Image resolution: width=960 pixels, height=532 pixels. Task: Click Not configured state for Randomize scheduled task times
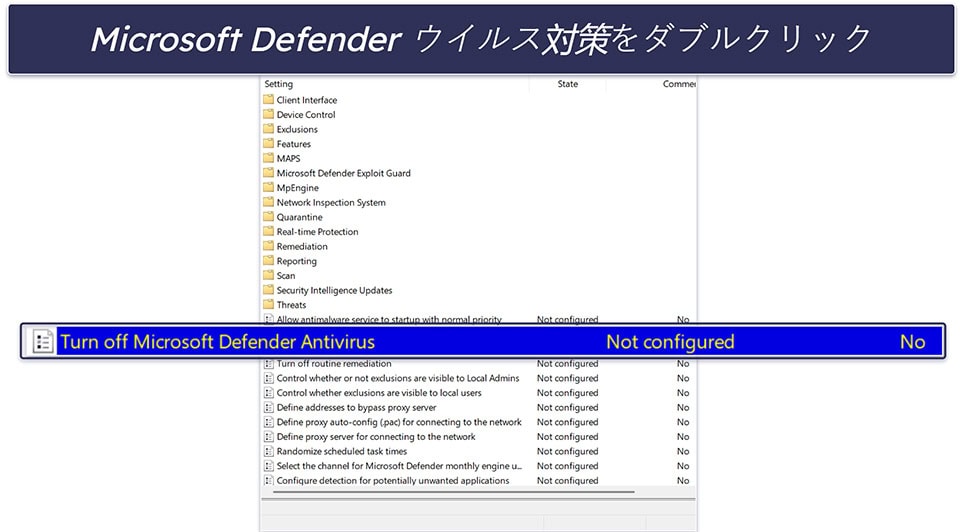tap(568, 452)
